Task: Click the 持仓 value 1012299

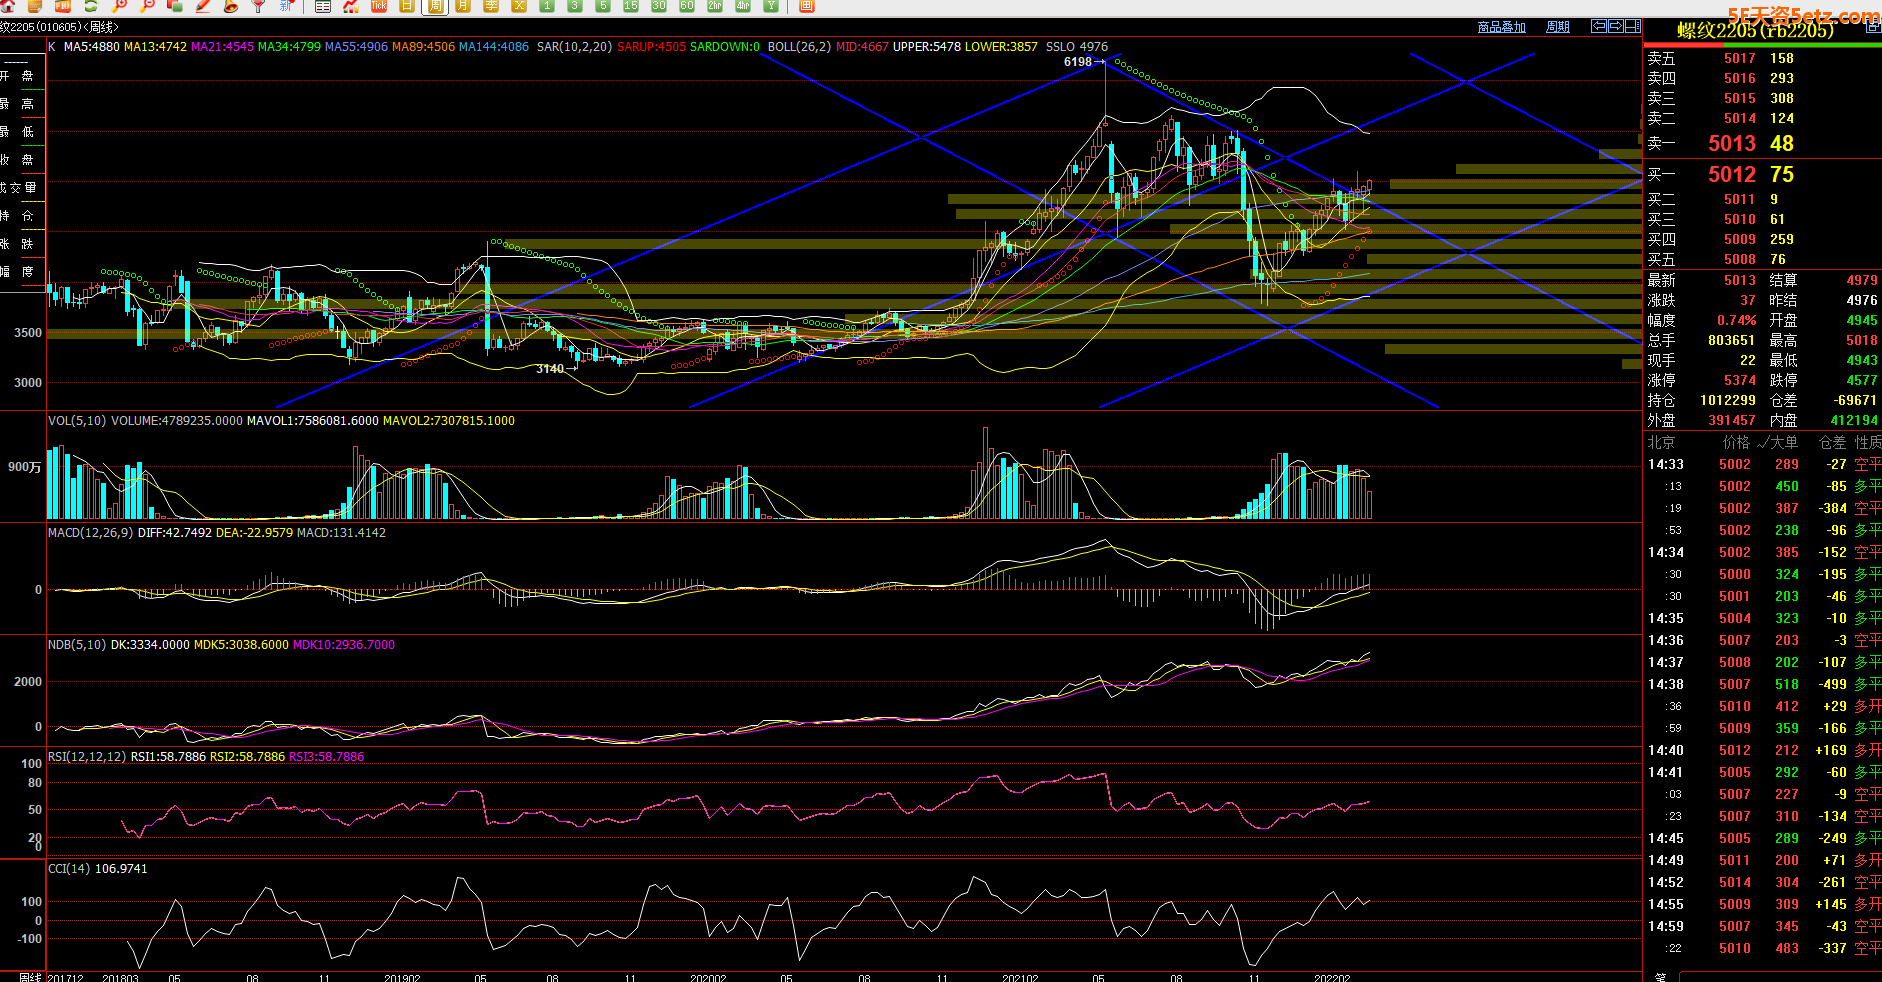Action: tap(1728, 400)
